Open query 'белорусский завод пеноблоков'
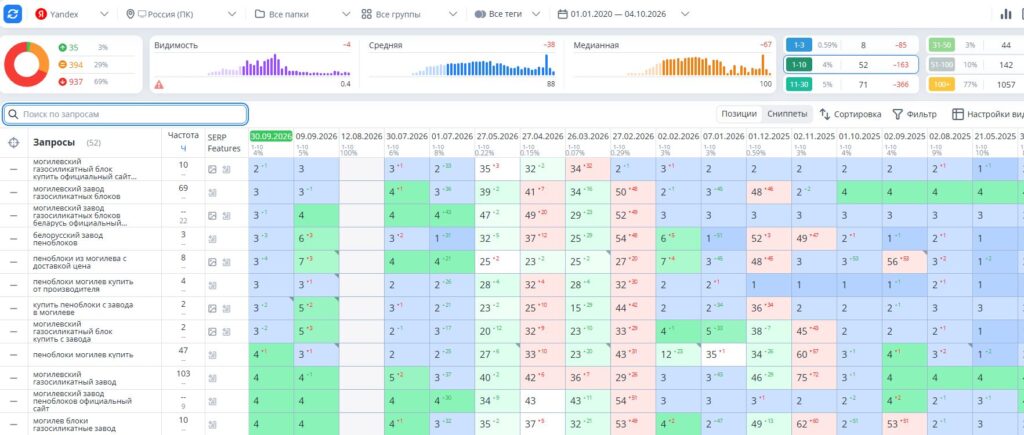The image size is (1024, 435). [68, 239]
